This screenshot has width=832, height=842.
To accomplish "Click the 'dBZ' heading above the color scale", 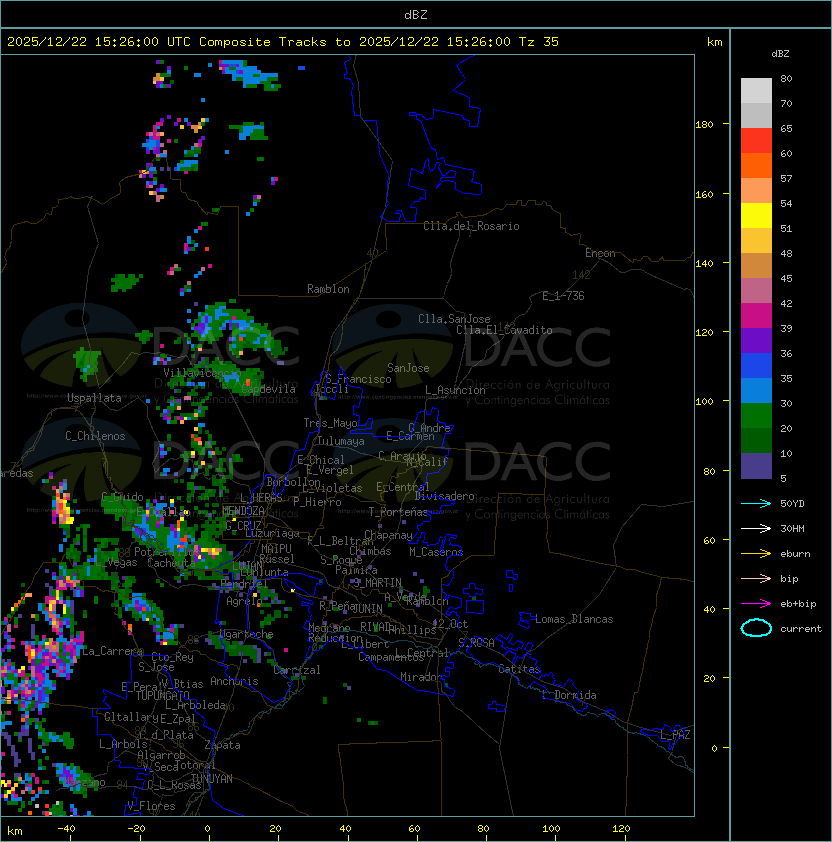I will click(x=780, y=54).
